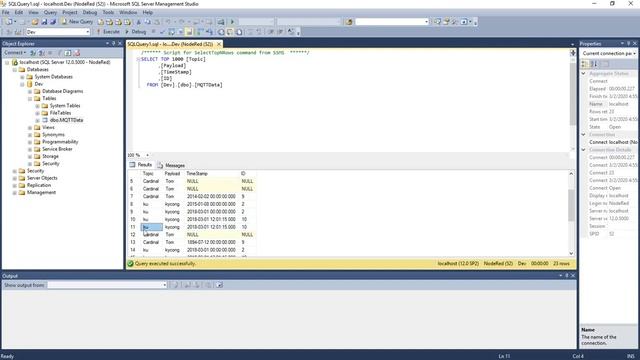Click the query editor split icon at top right
Image resolution: width=640 pixels, height=360 pixels.
point(573,53)
